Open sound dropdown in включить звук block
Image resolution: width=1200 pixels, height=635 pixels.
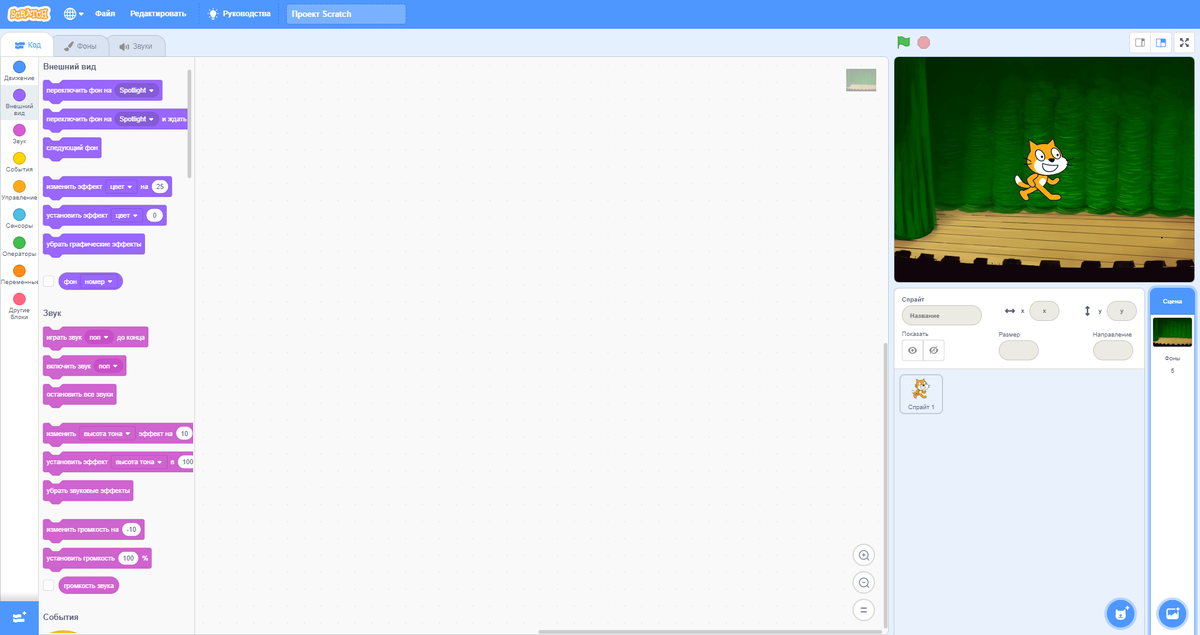click(x=108, y=366)
